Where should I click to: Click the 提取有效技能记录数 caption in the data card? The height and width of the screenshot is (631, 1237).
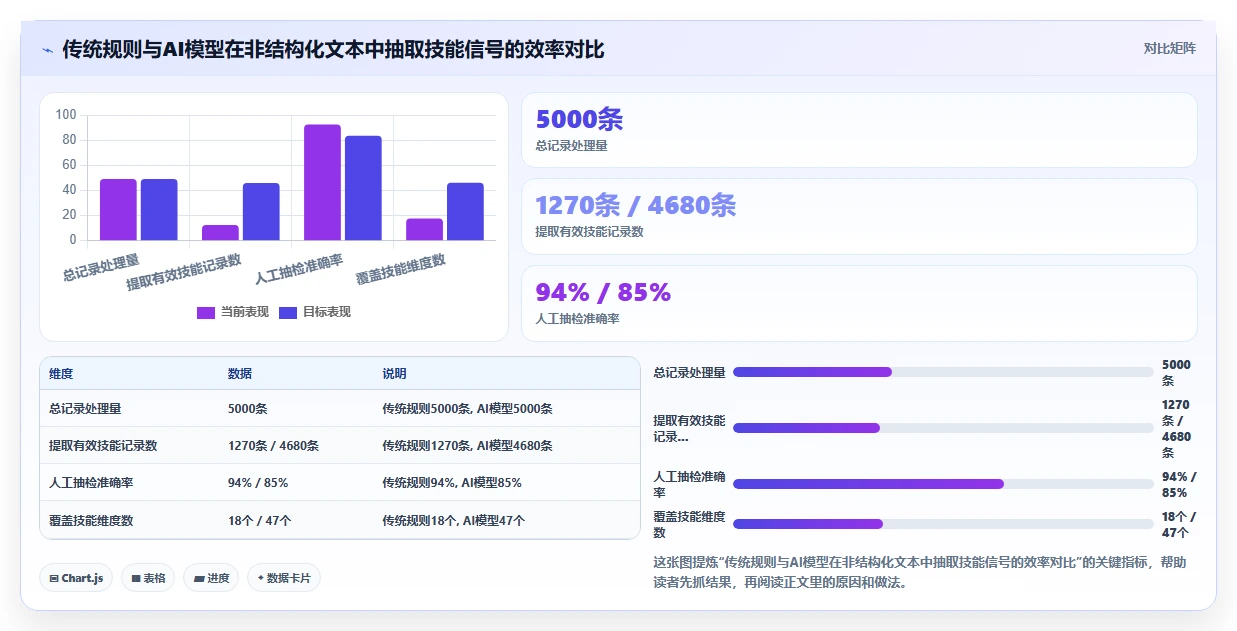coord(589,231)
